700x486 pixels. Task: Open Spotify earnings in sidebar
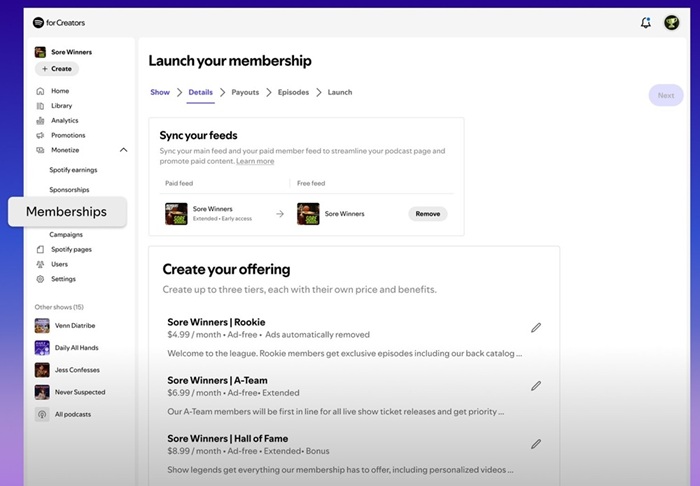[73, 170]
